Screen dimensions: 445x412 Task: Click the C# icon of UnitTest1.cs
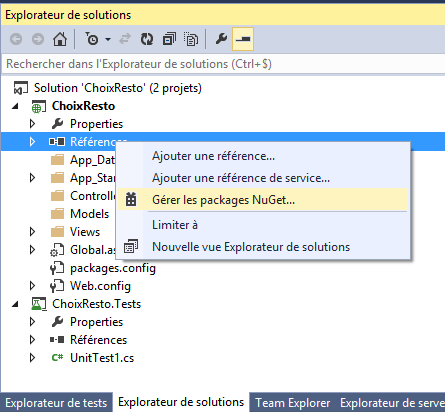(57, 358)
